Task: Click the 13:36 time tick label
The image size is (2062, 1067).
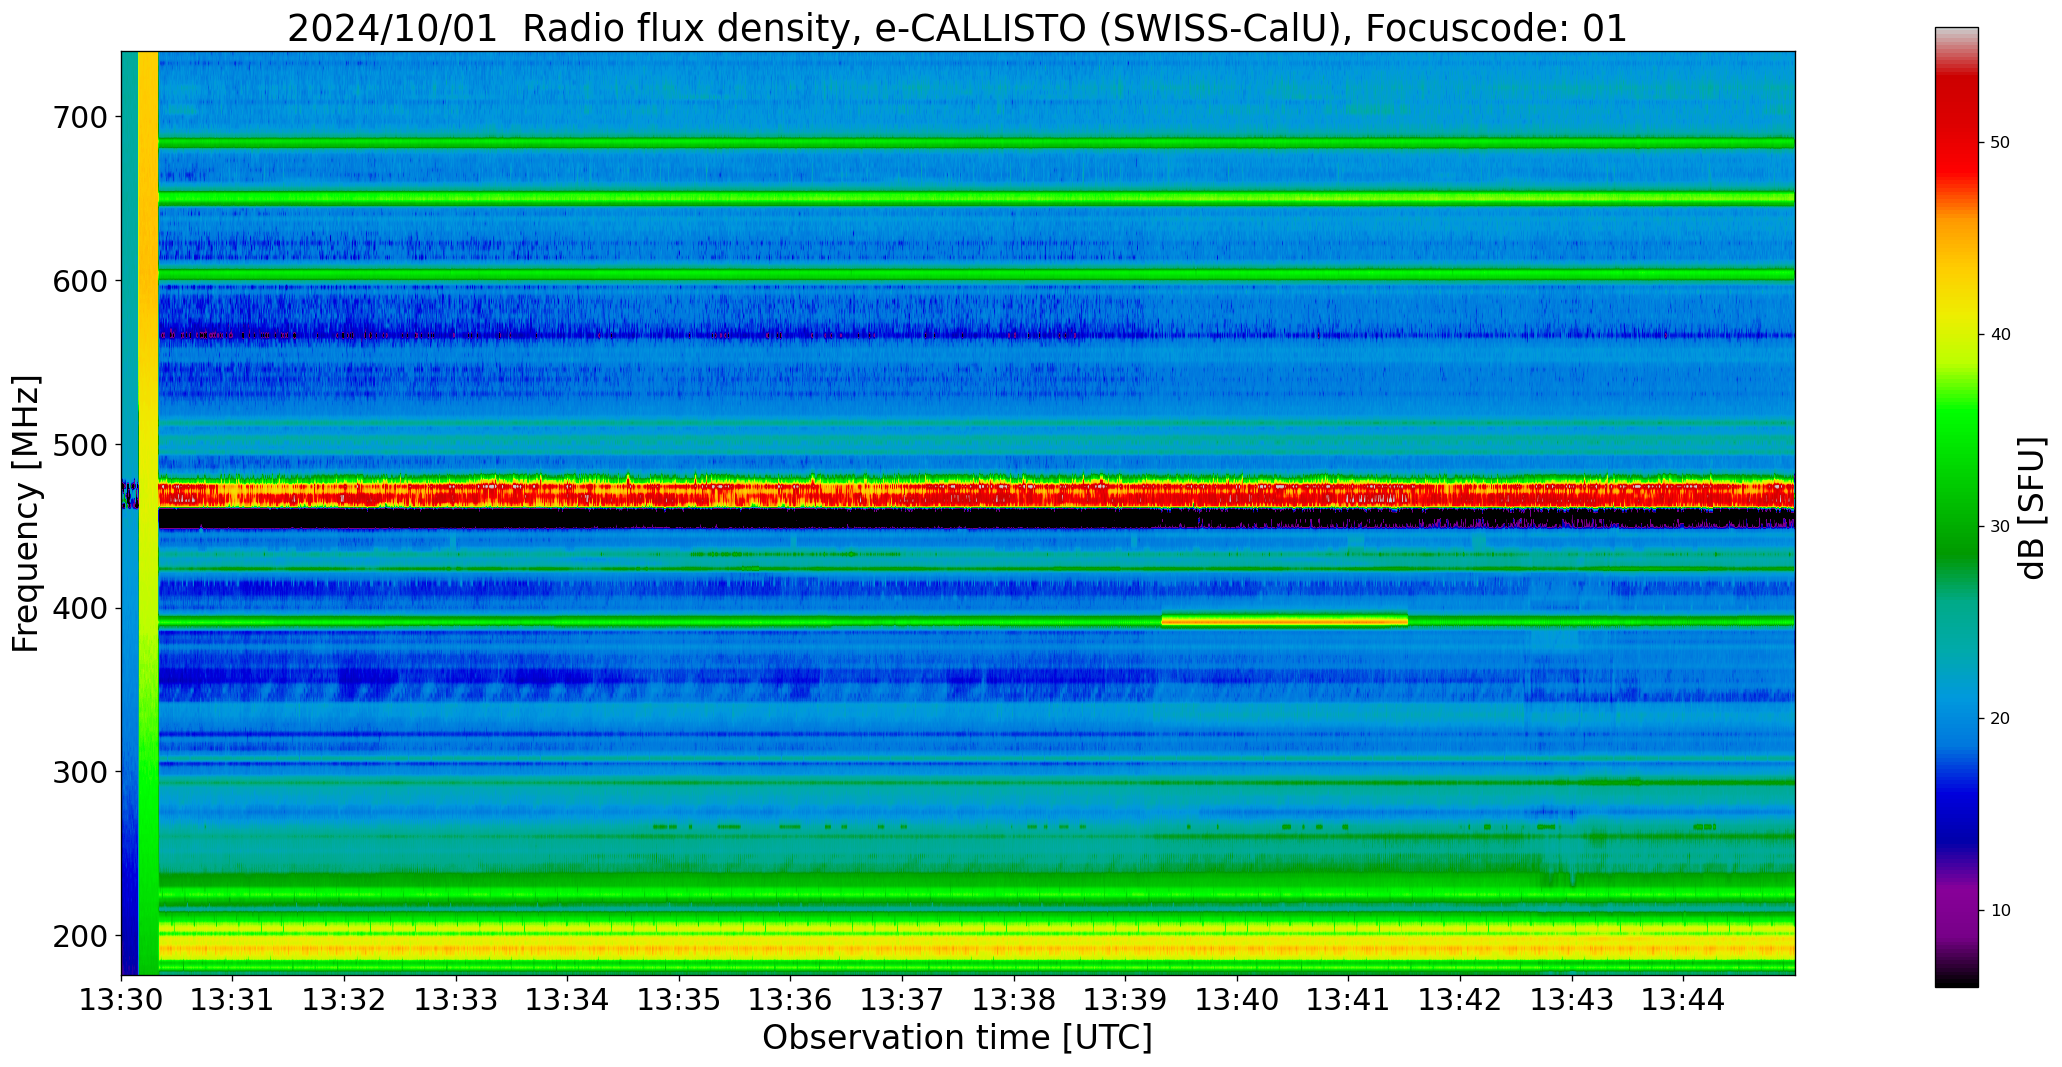Action: pyautogui.click(x=791, y=1000)
